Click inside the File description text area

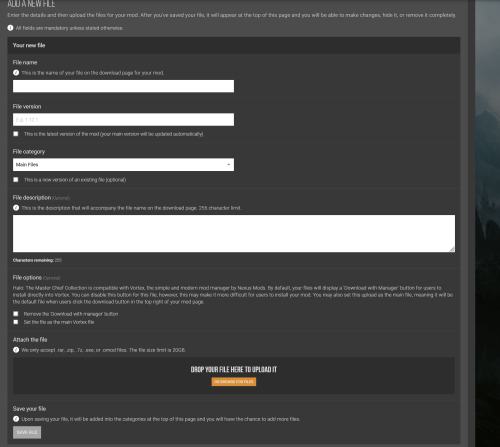pos(234,233)
